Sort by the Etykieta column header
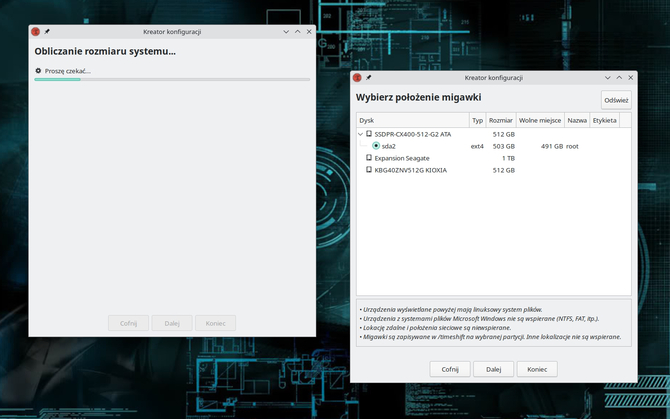Screen dimensions: 670x419 (x=604, y=120)
